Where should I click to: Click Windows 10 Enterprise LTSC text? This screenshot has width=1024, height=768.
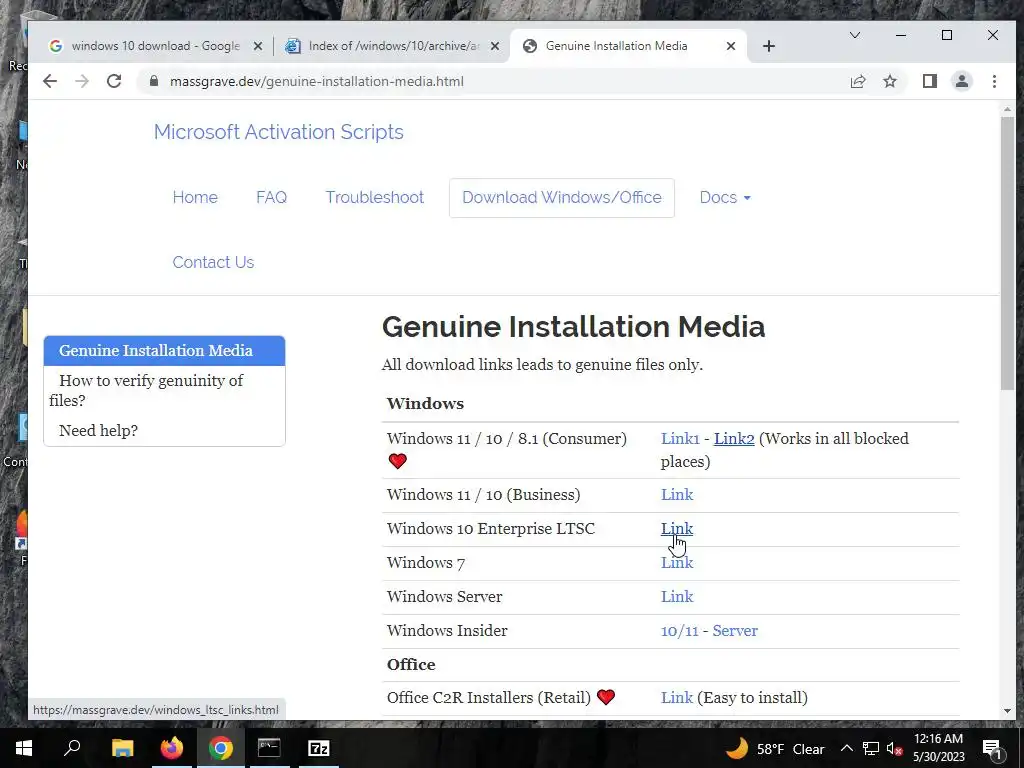490,528
